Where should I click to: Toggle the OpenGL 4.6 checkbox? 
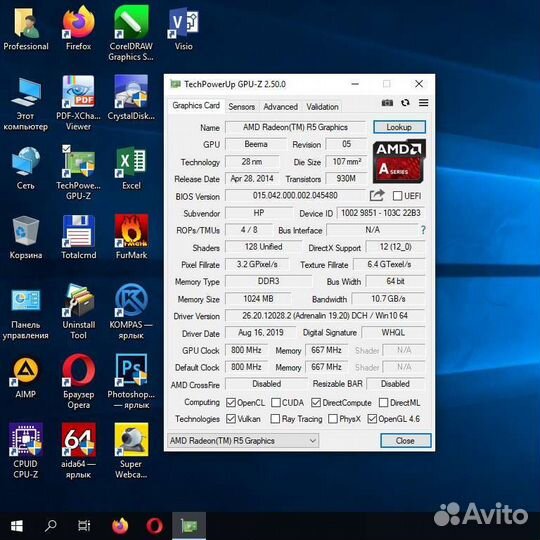pyautogui.click(x=372, y=419)
